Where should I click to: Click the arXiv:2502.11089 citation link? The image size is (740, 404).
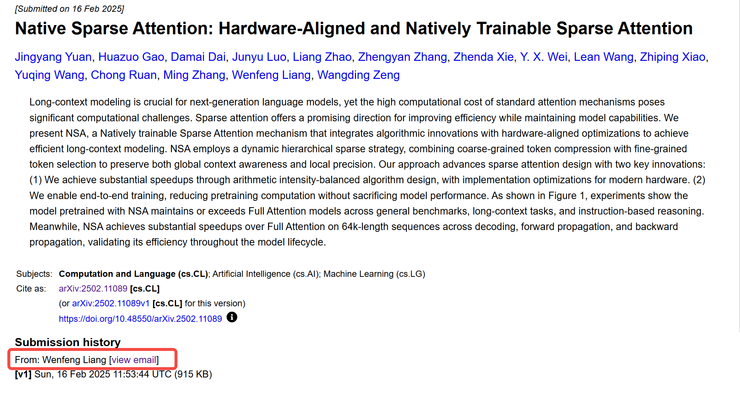tap(93, 288)
